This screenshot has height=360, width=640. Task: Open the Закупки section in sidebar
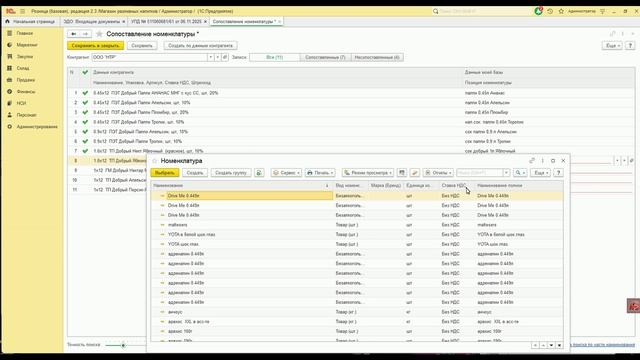click(24, 56)
